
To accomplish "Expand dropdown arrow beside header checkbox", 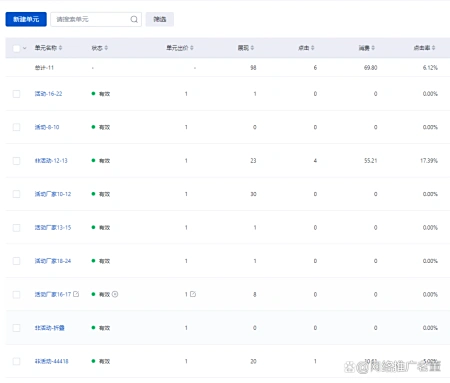I will [x=25, y=48].
